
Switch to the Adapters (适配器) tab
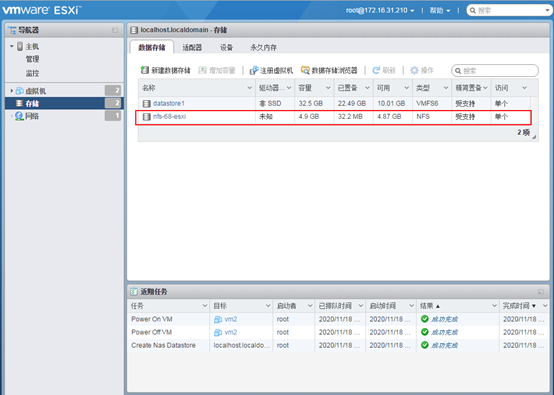coord(192,47)
